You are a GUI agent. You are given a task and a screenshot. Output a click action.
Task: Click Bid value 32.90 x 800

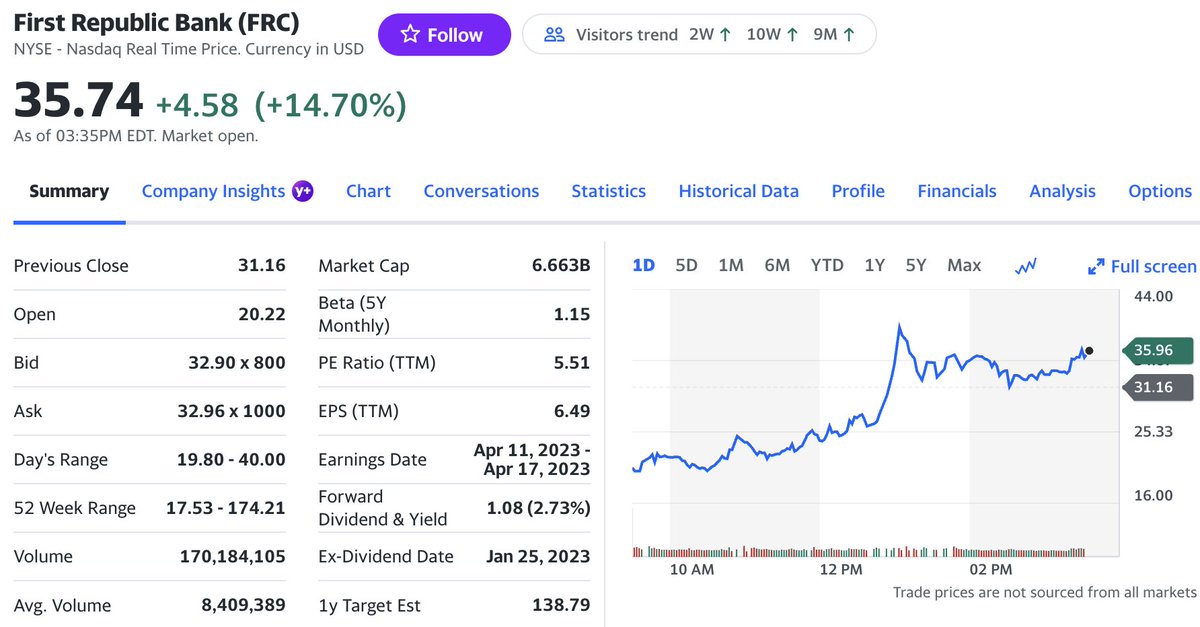(237, 362)
